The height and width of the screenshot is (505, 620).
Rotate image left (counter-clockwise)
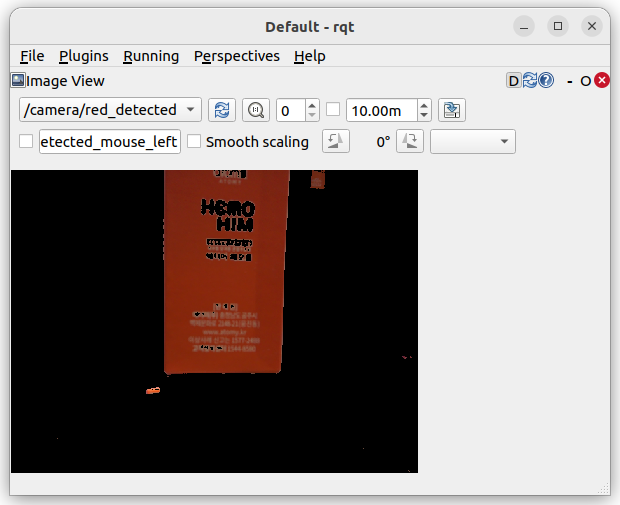tap(336, 141)
